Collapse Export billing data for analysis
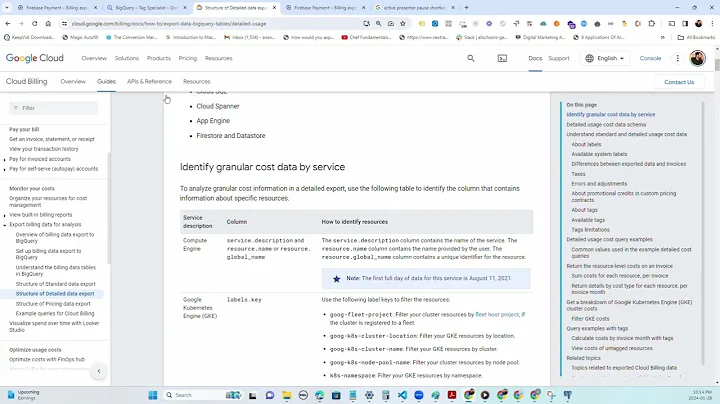The width and height of the screenshot is (720, 404). (x=5, y=225)
